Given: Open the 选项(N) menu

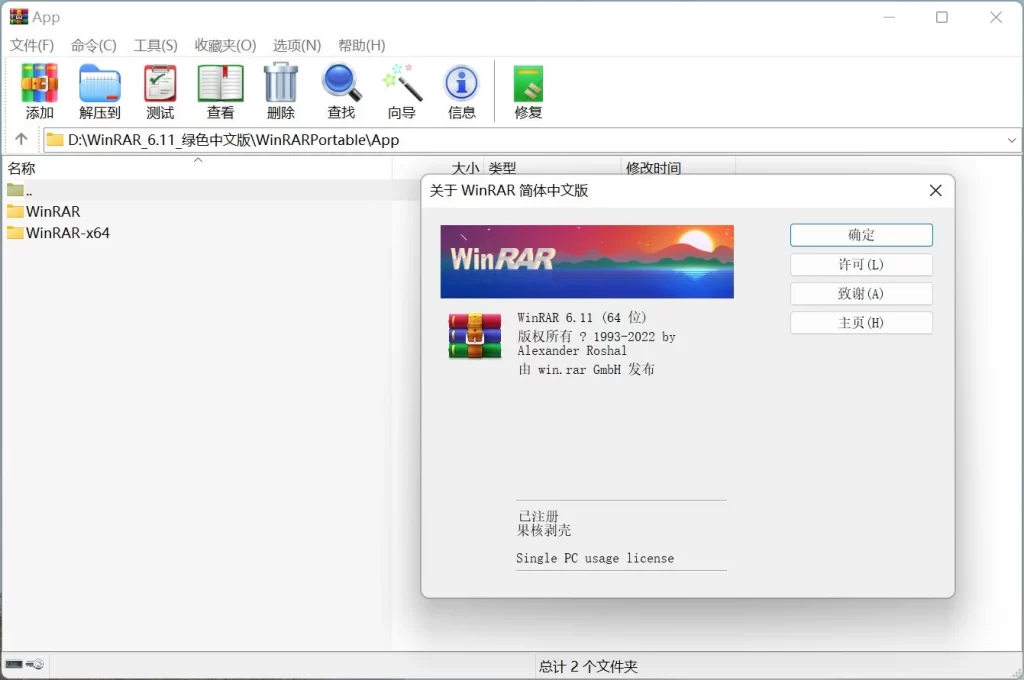Looking at the screenshot, I should pyautogui.click(x=297, y=45).
